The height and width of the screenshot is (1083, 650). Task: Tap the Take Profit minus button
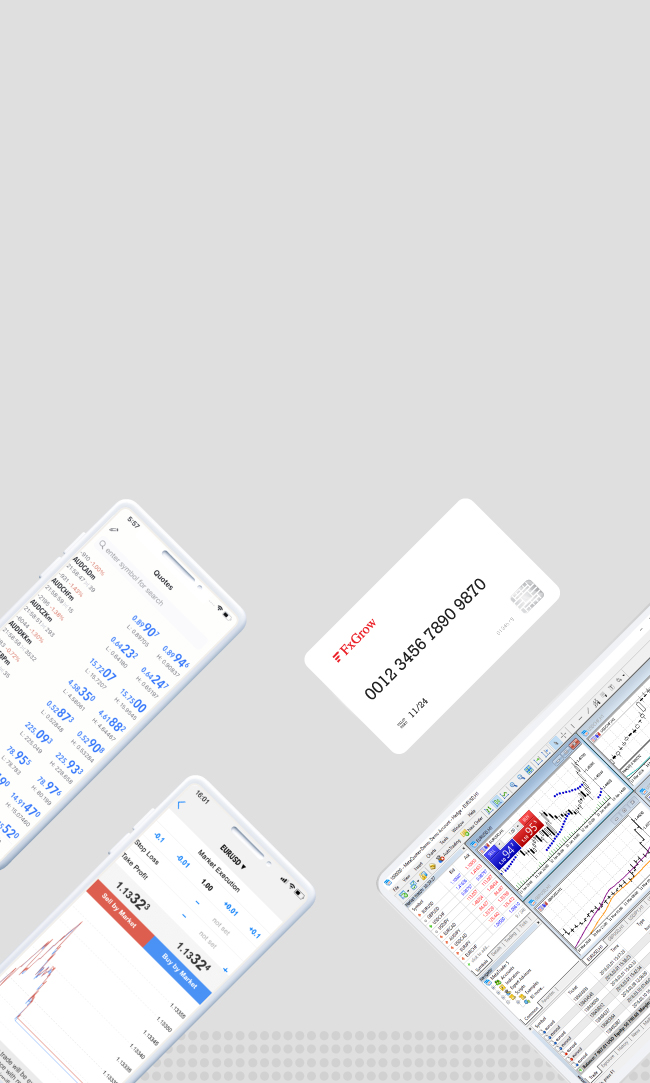[184, 916]
